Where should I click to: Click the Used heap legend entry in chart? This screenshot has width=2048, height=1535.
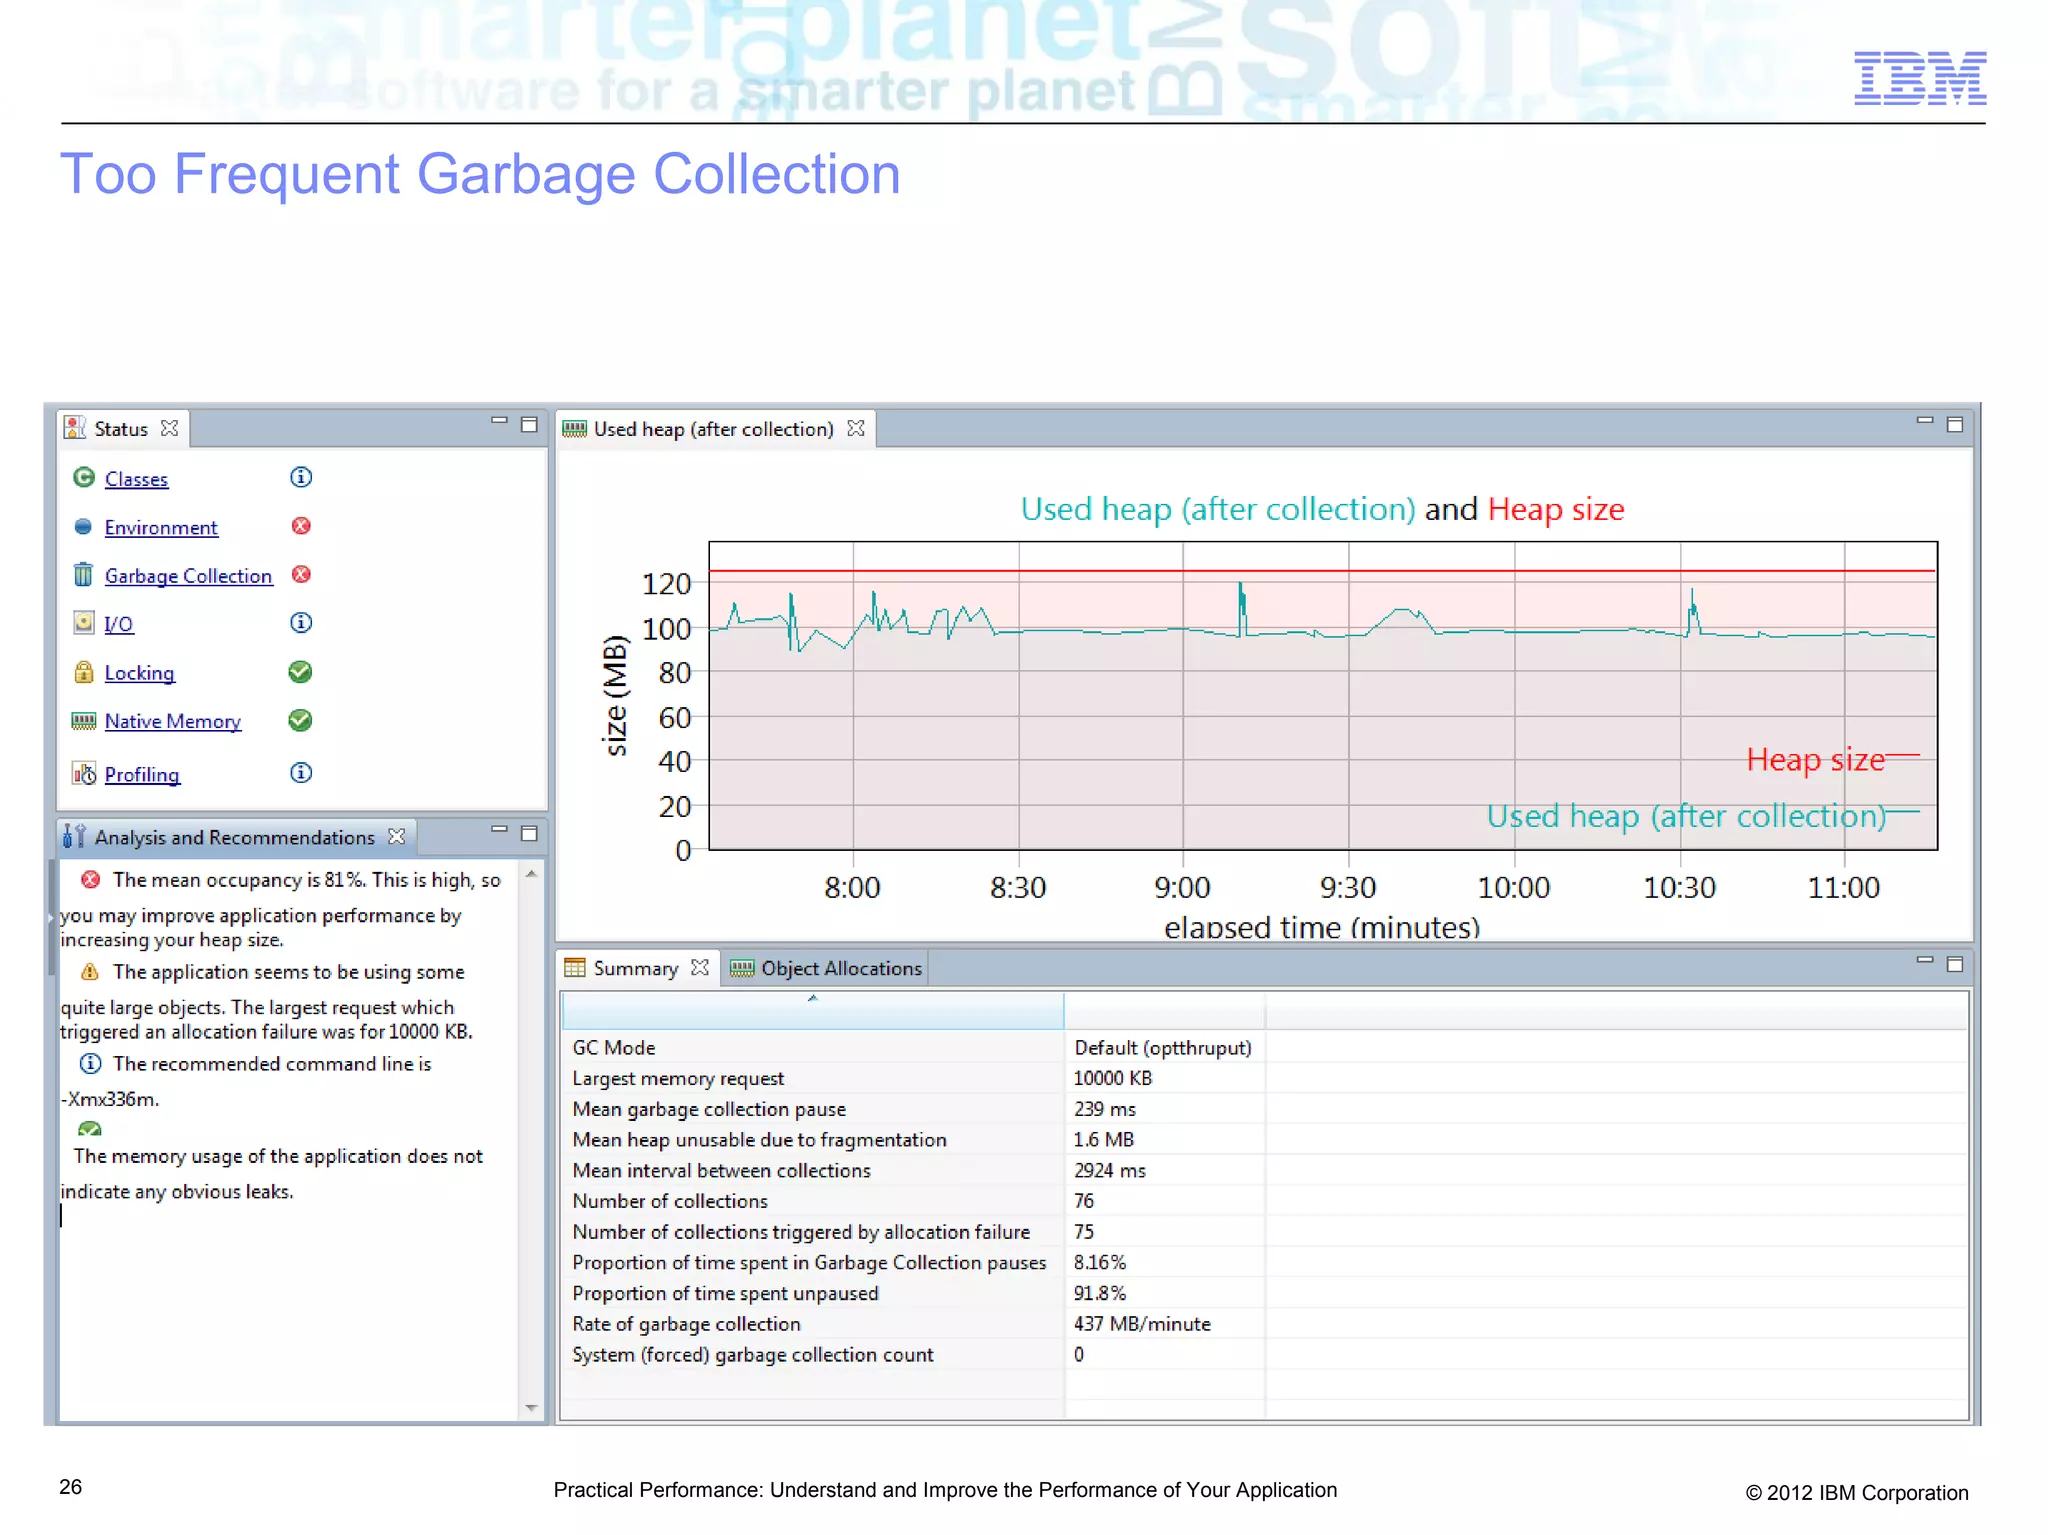coord(1703,816)
